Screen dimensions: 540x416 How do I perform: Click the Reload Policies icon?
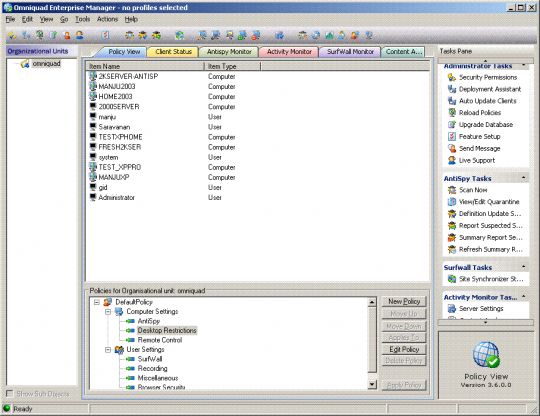tap(451, 113)
